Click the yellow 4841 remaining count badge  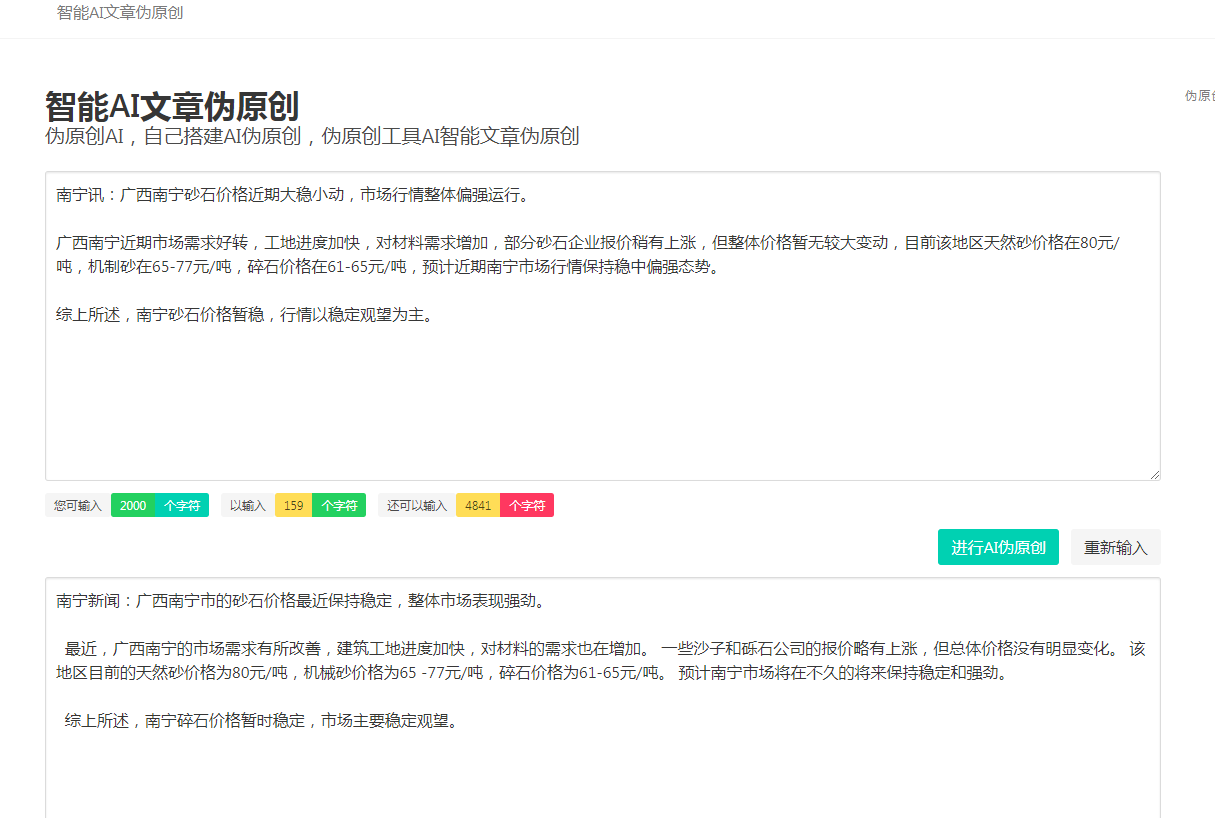pos(478,506)
